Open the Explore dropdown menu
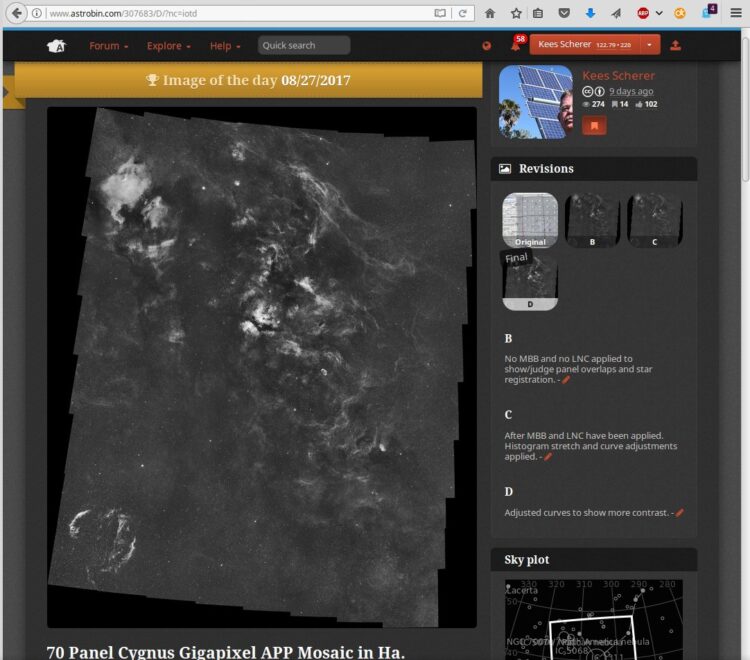 click(169, 46)
